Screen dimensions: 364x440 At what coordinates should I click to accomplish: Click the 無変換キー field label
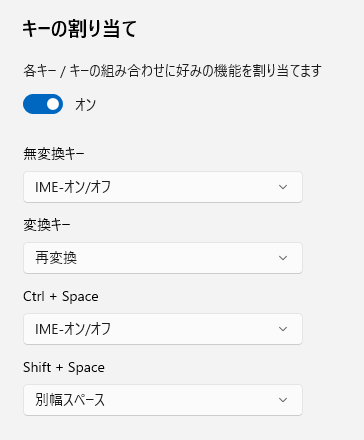click(x=54, y=154)
